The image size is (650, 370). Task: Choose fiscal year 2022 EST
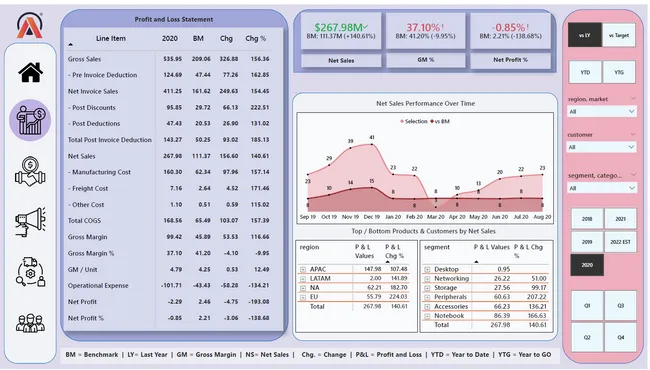(x=621, y=242)
